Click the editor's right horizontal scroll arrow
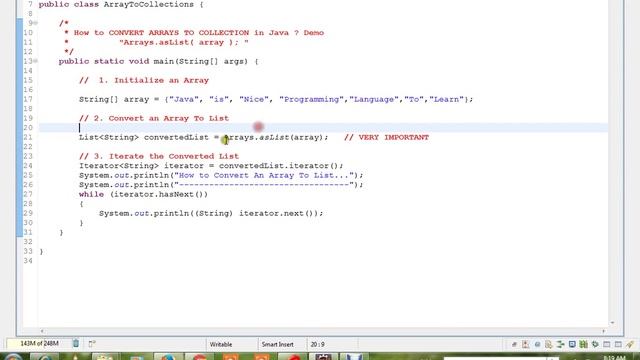Screen dimensions: 640x360 (603, 331)
